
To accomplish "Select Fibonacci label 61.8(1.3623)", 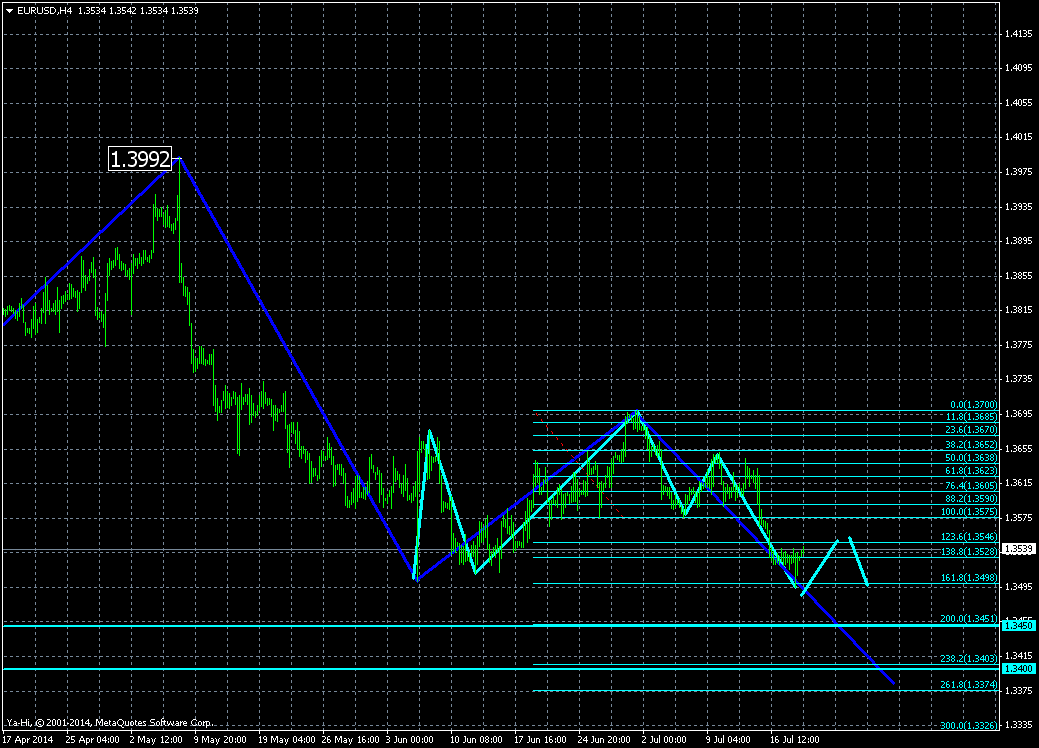I will (x=971, y=471).
